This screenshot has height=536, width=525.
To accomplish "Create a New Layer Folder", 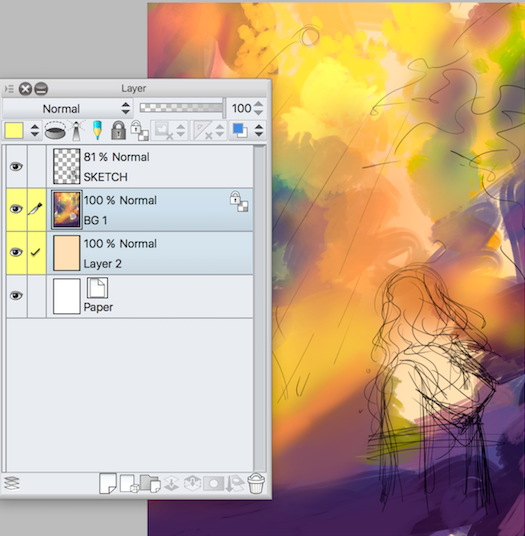I will pos(150,484).
